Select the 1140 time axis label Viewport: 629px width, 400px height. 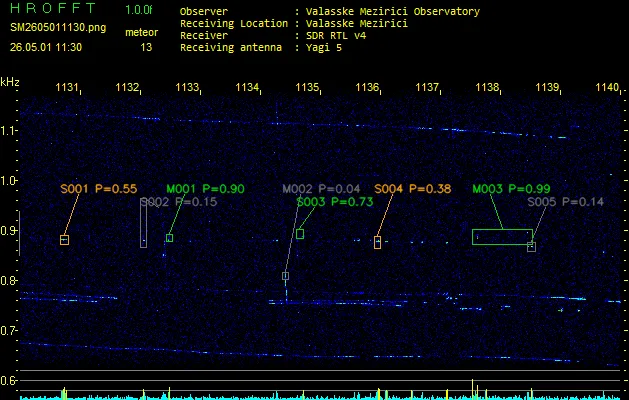[x=607, y=87]
